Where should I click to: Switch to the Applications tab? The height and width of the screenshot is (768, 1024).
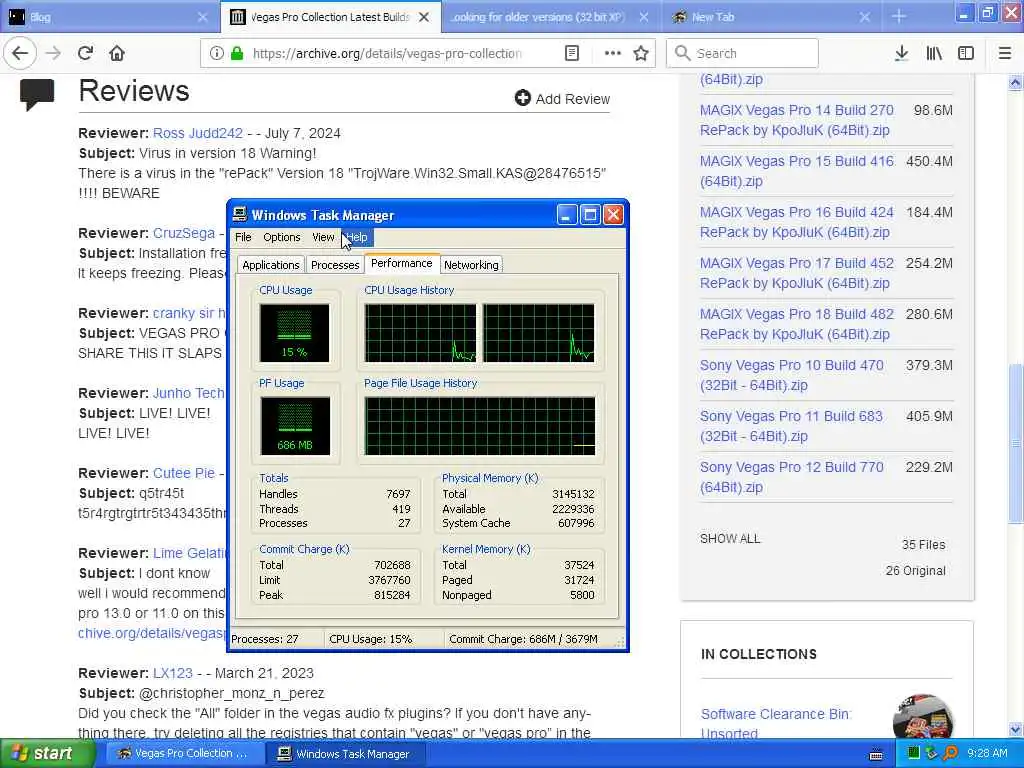[x=270, y=264]
